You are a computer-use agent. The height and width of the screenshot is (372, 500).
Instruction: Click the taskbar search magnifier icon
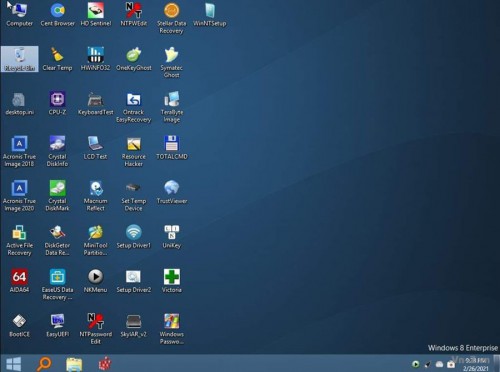coord(44,364)
